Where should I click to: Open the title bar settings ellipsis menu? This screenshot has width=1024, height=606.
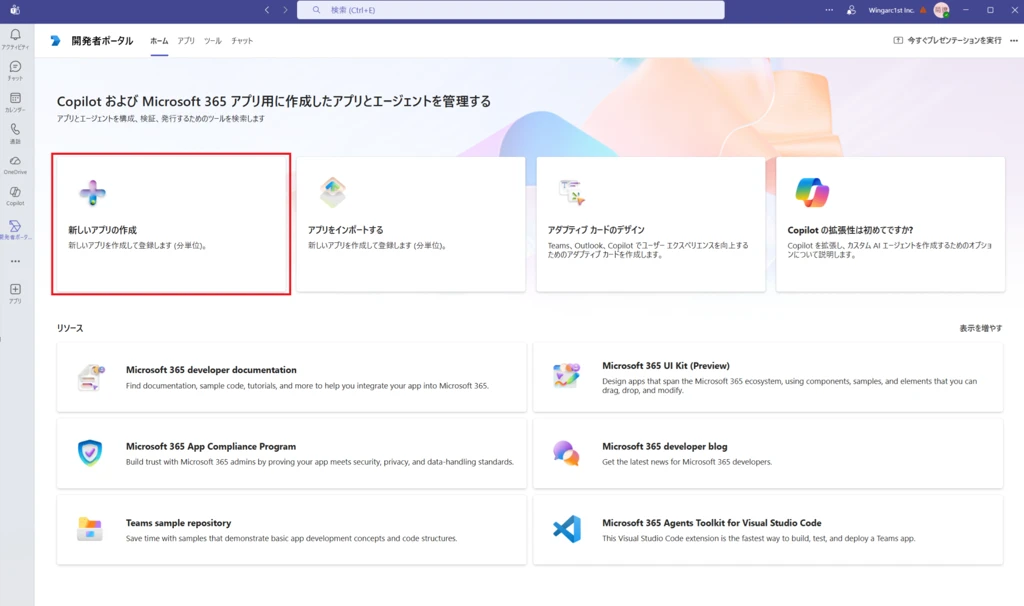(x=829, y=10)
